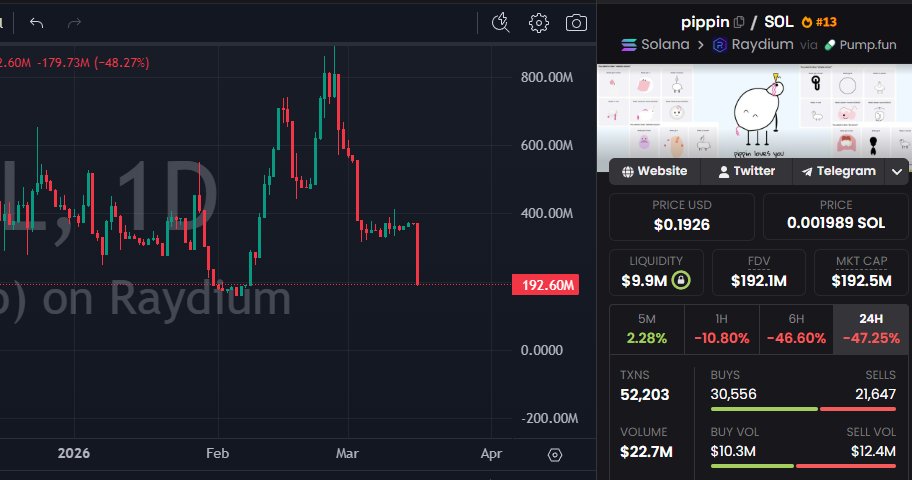Open chart settings gear icon
The image size is (912, 480).
click(539, 22)
